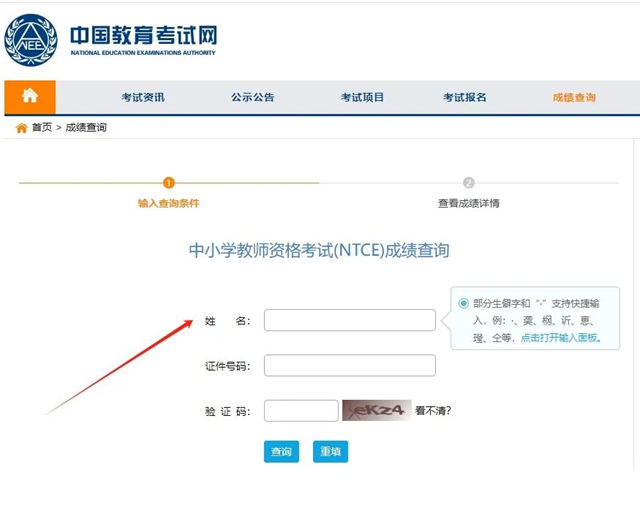Click step 2 circle indicator
The width and height of the screenshot is (640, 505).
coord(468,183)
